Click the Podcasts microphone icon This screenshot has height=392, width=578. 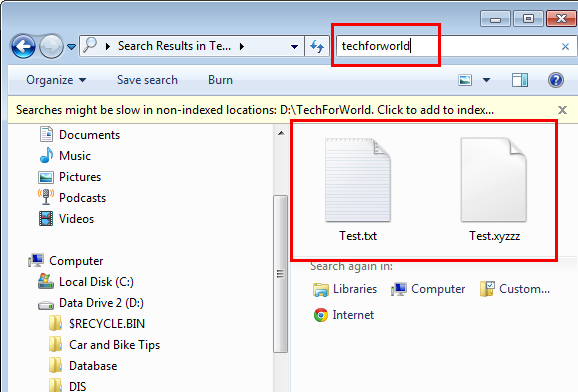(x=46, y=197)
